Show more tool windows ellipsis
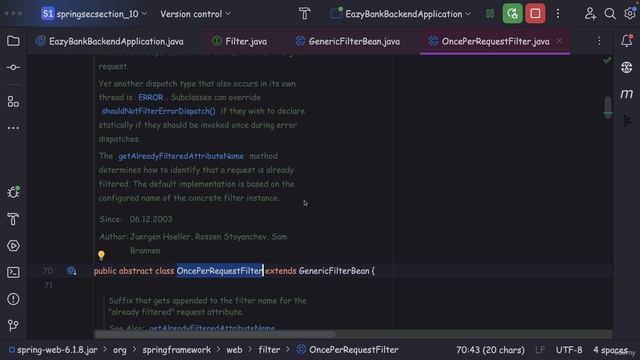640x360 pixels. pyautogui.click(x=13, y=128)
